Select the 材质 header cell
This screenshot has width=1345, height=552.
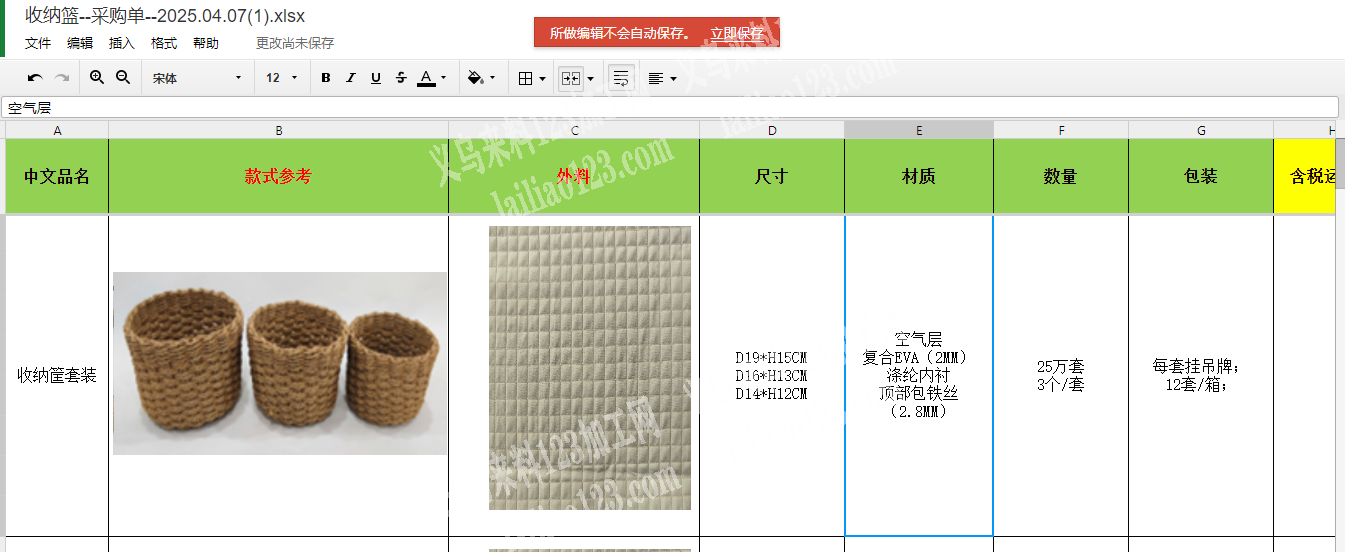pos(919,176)
